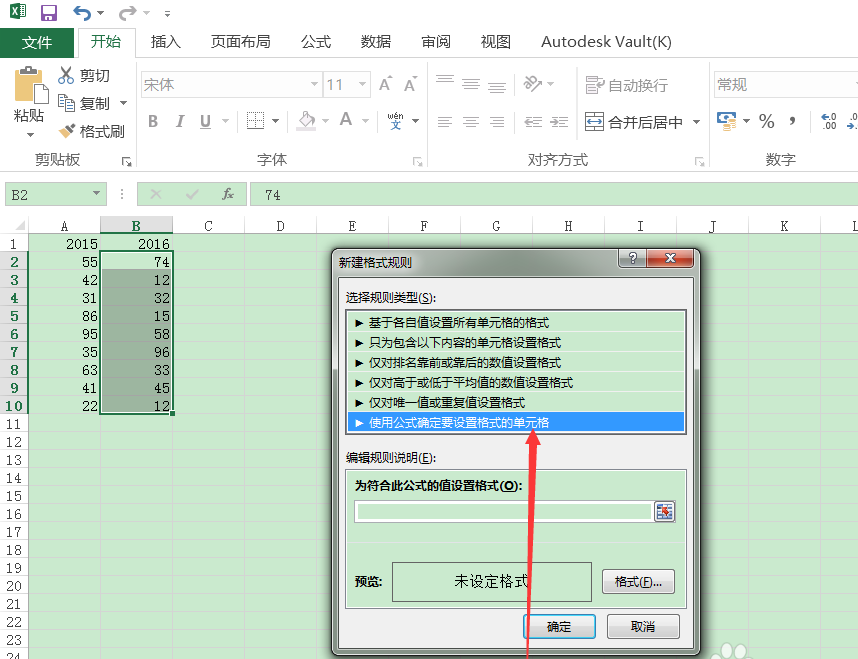Screen dimensions: 858x659
Task: Apply cell borders with the border icon
Action: click(x=255, y=120)
